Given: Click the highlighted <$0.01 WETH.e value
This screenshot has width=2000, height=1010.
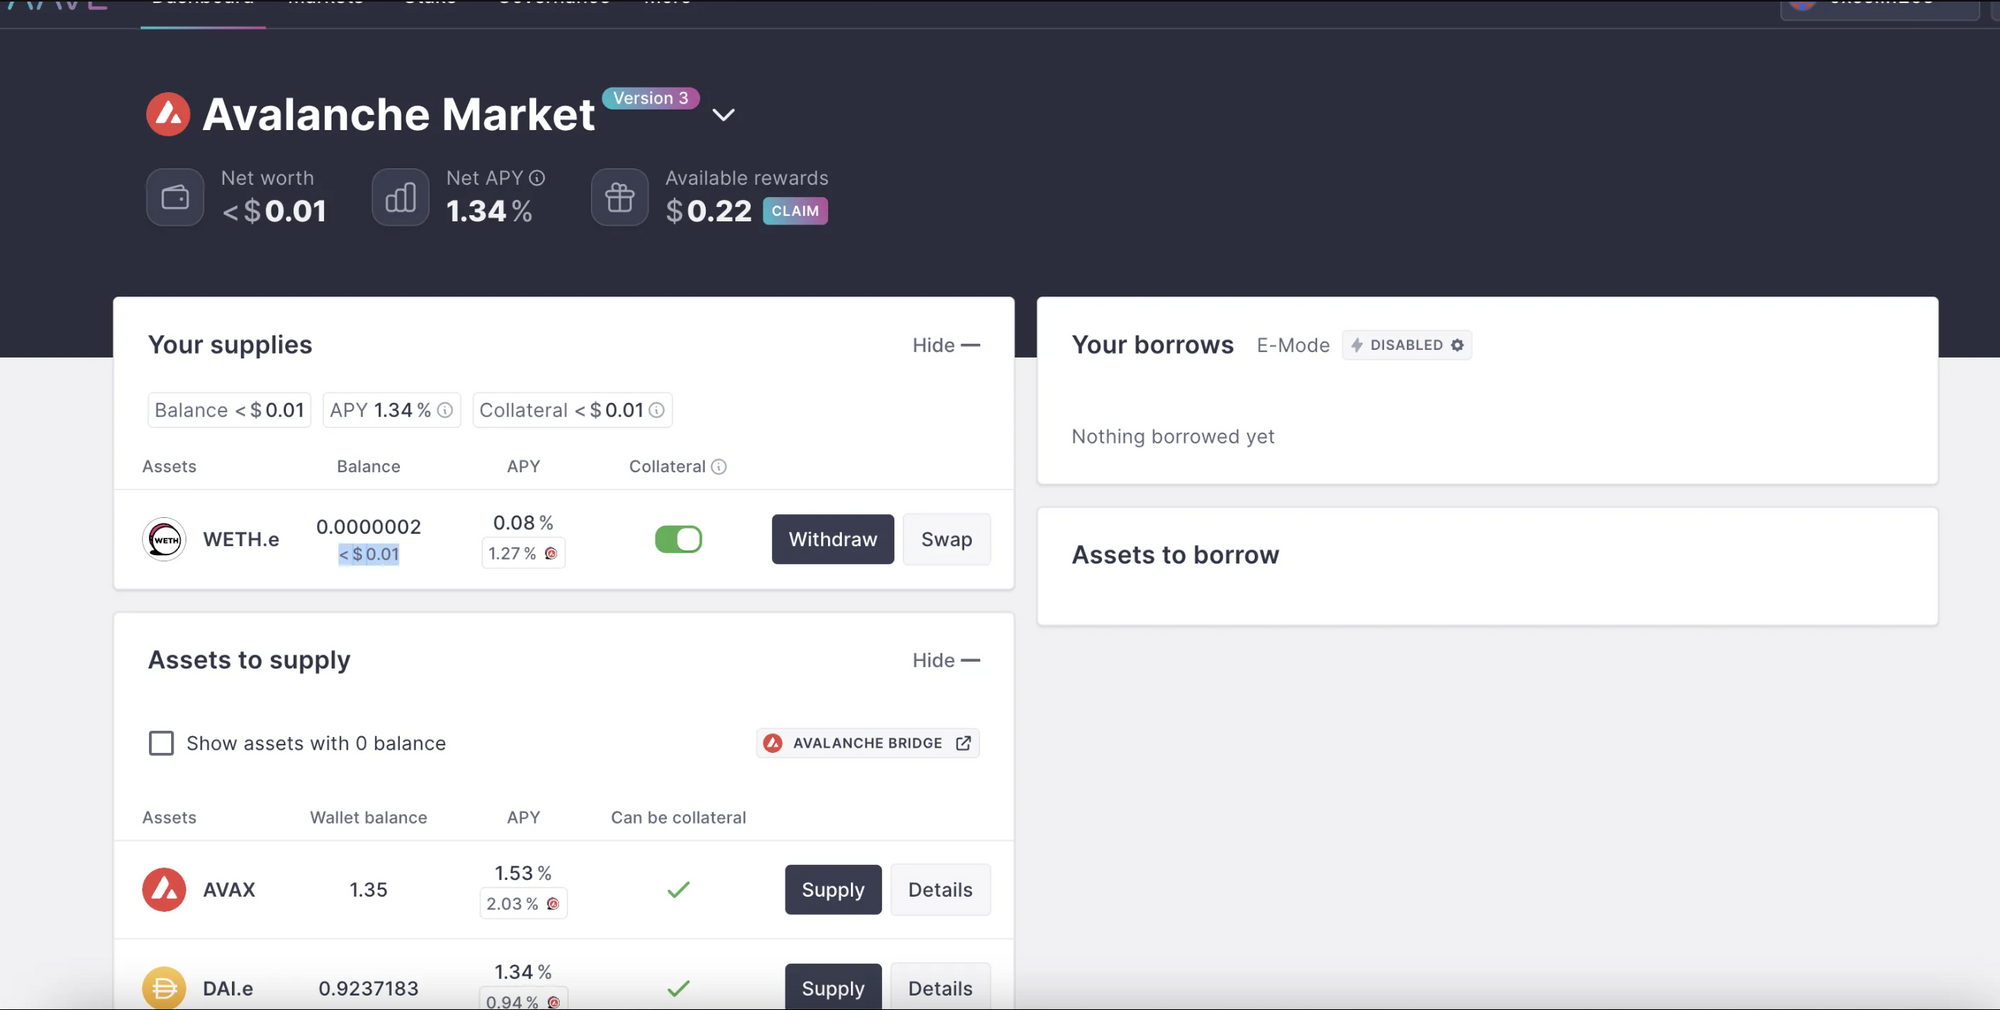Looking at the screenshot, I should click(x=369, y=554).
